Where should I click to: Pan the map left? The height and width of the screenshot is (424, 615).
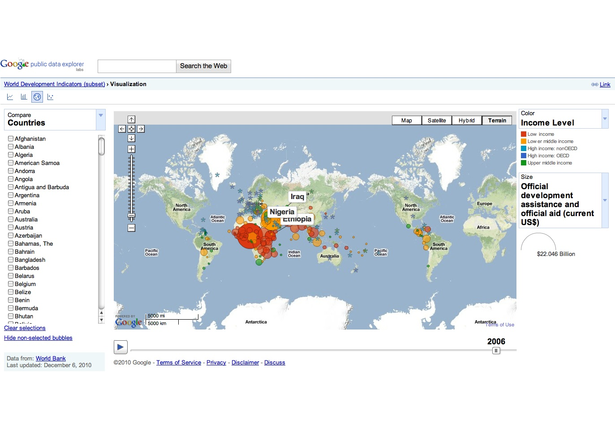point(122,129)
